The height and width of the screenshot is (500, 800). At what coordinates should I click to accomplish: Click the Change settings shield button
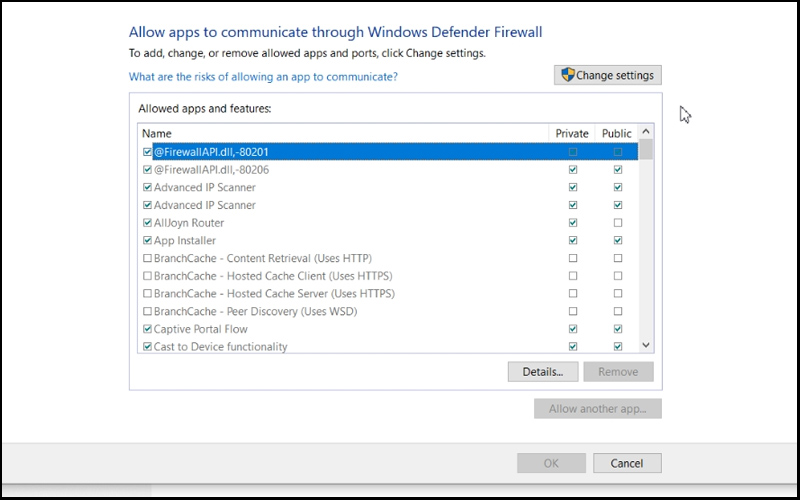[608, 75]
